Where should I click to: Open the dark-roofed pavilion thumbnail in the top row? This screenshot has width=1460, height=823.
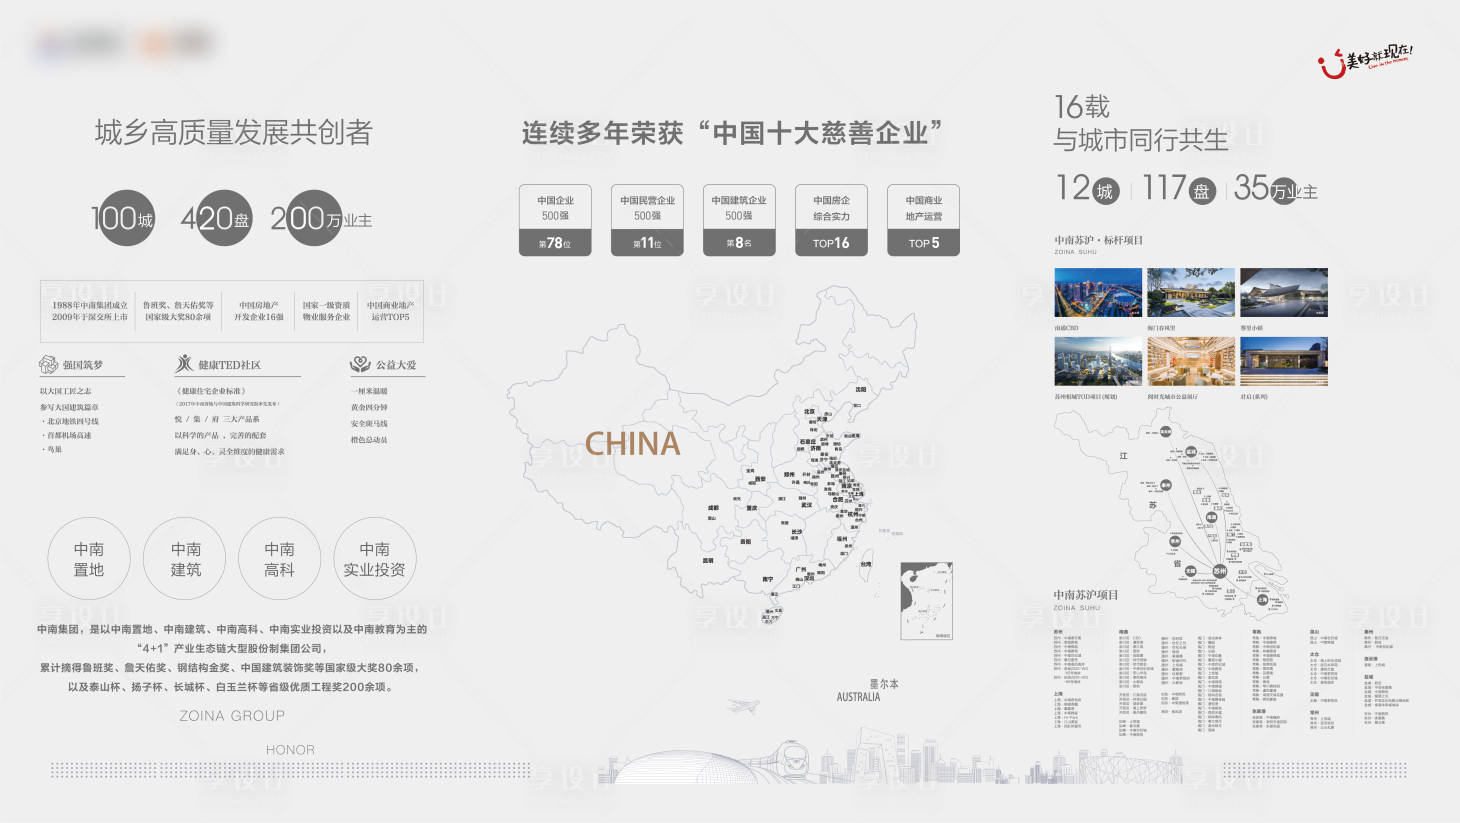(1284, 293)
